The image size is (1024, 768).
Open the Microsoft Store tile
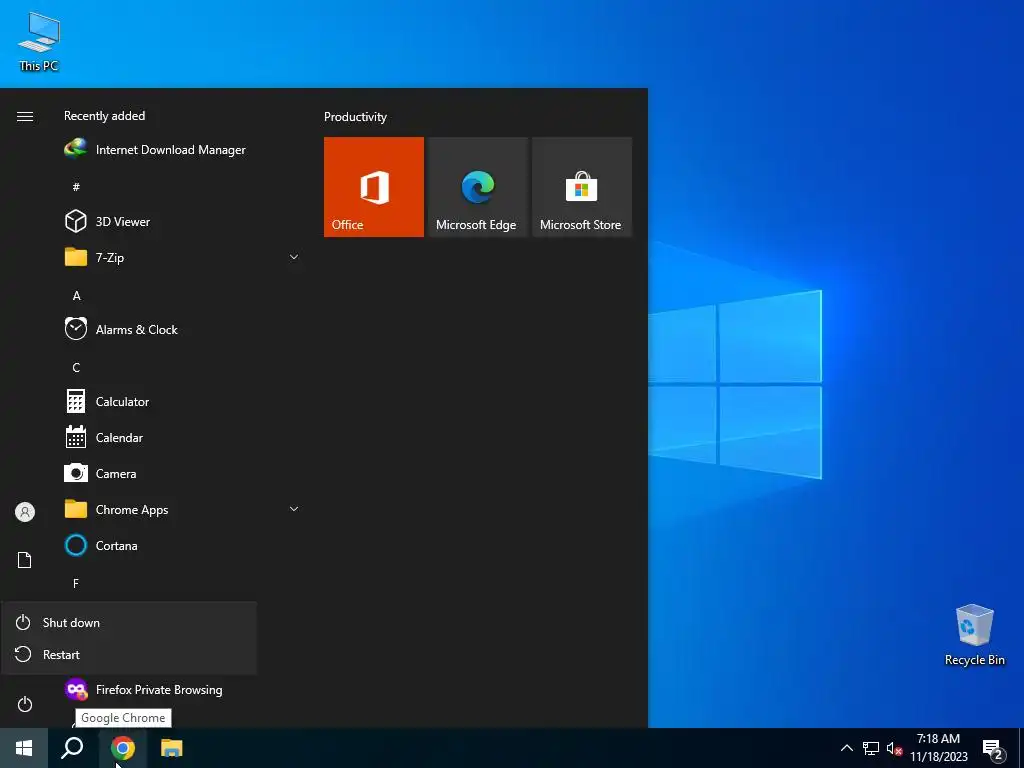click(x=582, y=187)
